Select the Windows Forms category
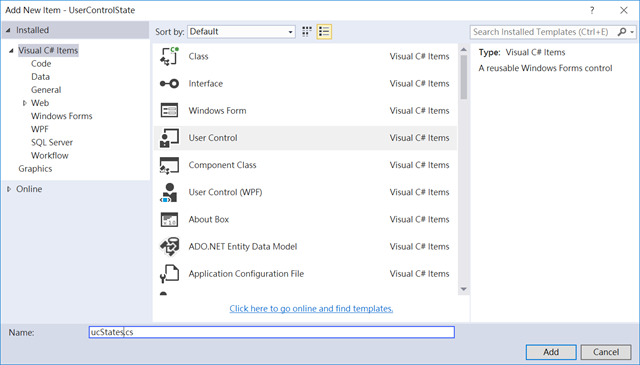This screenshot has height=365, width=640. (62, 116)
